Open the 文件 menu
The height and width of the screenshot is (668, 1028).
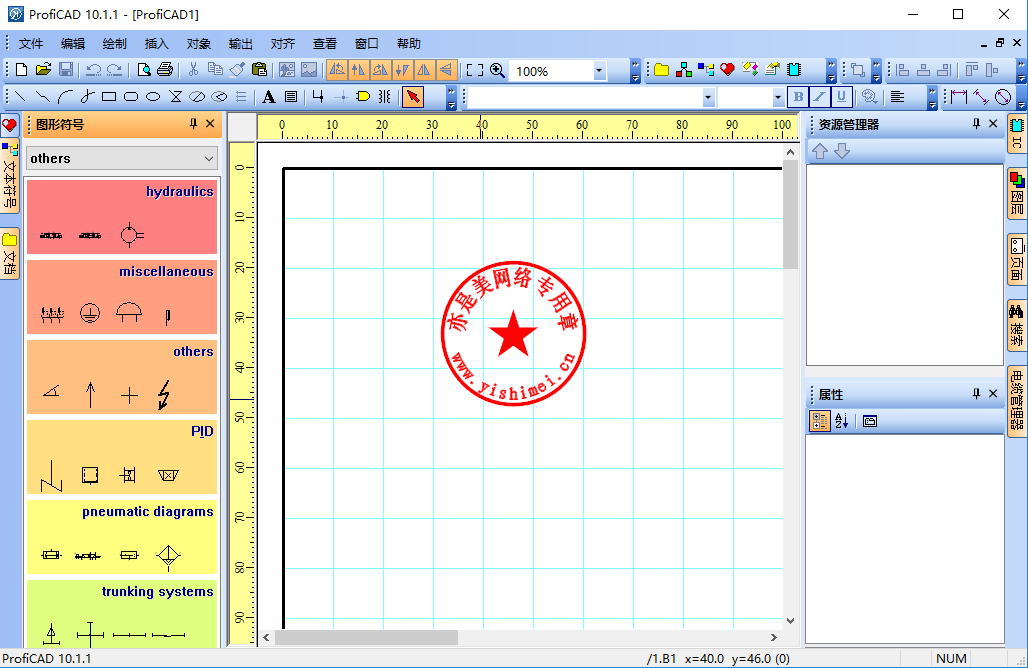31,43
